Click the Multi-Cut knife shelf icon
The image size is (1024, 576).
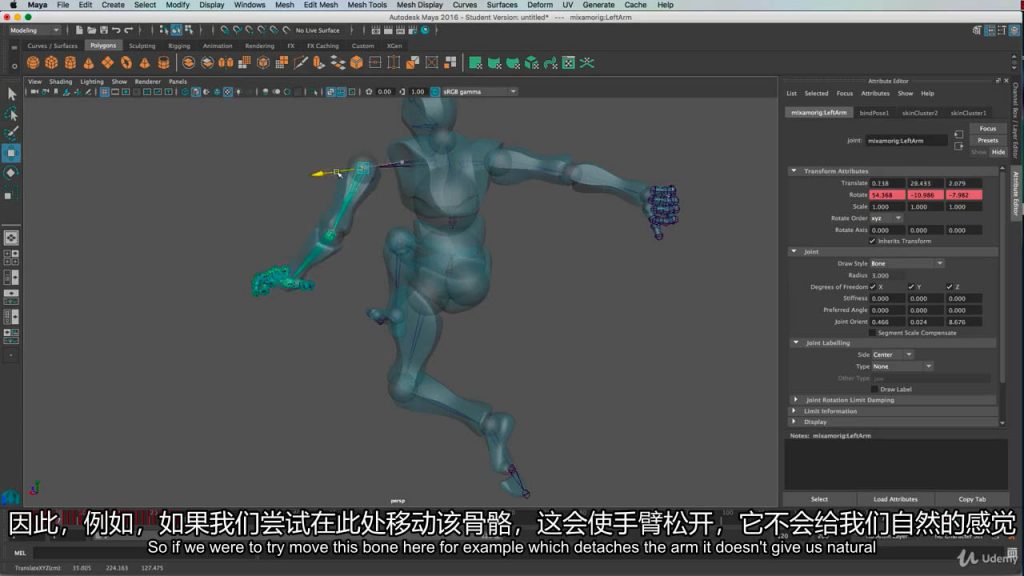tap(300, 63)
